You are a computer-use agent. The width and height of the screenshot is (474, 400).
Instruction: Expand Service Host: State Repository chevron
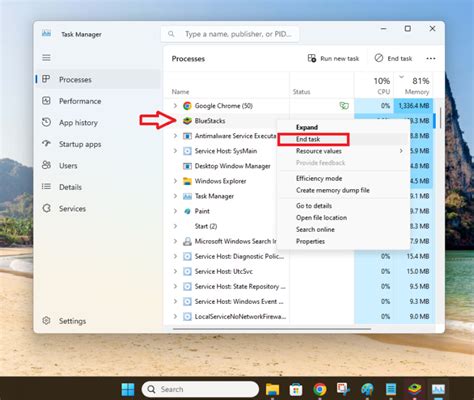coord(175,286)
